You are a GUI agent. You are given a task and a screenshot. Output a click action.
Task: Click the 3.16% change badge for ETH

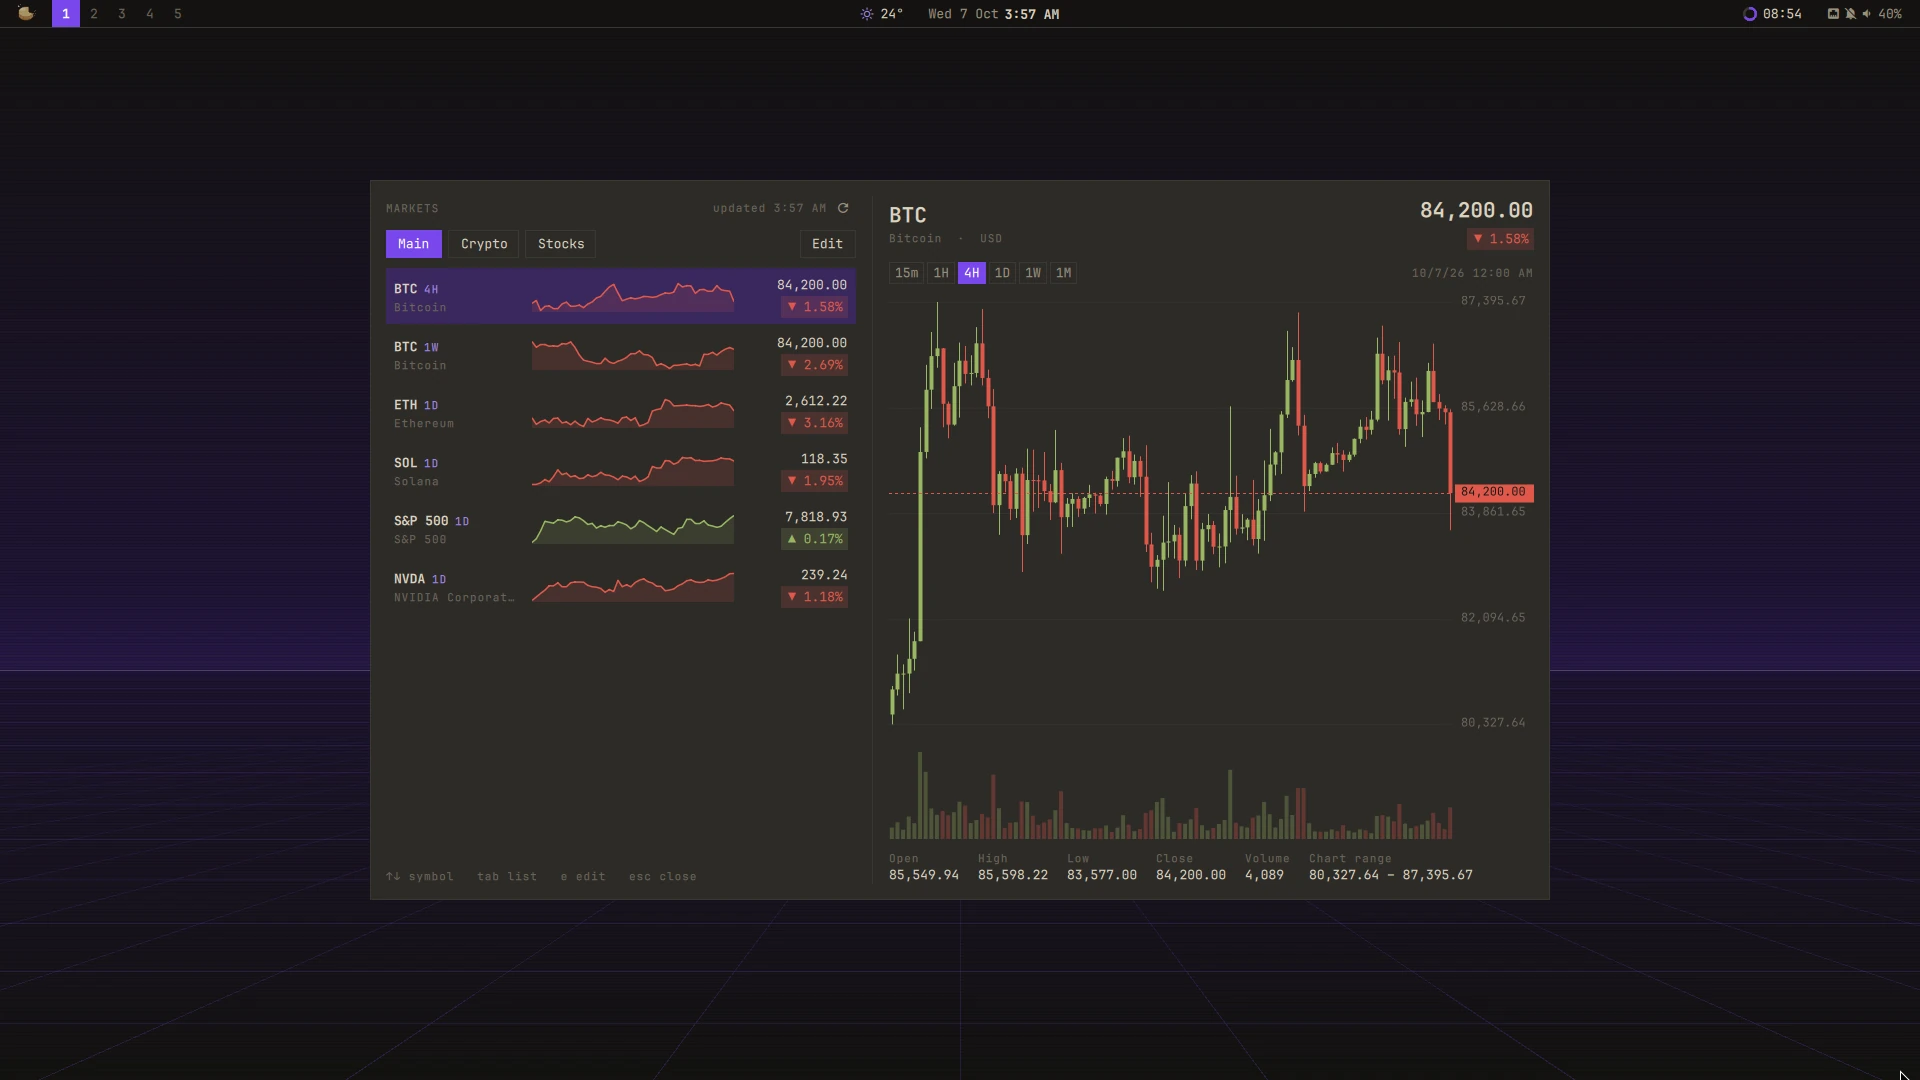814,423
